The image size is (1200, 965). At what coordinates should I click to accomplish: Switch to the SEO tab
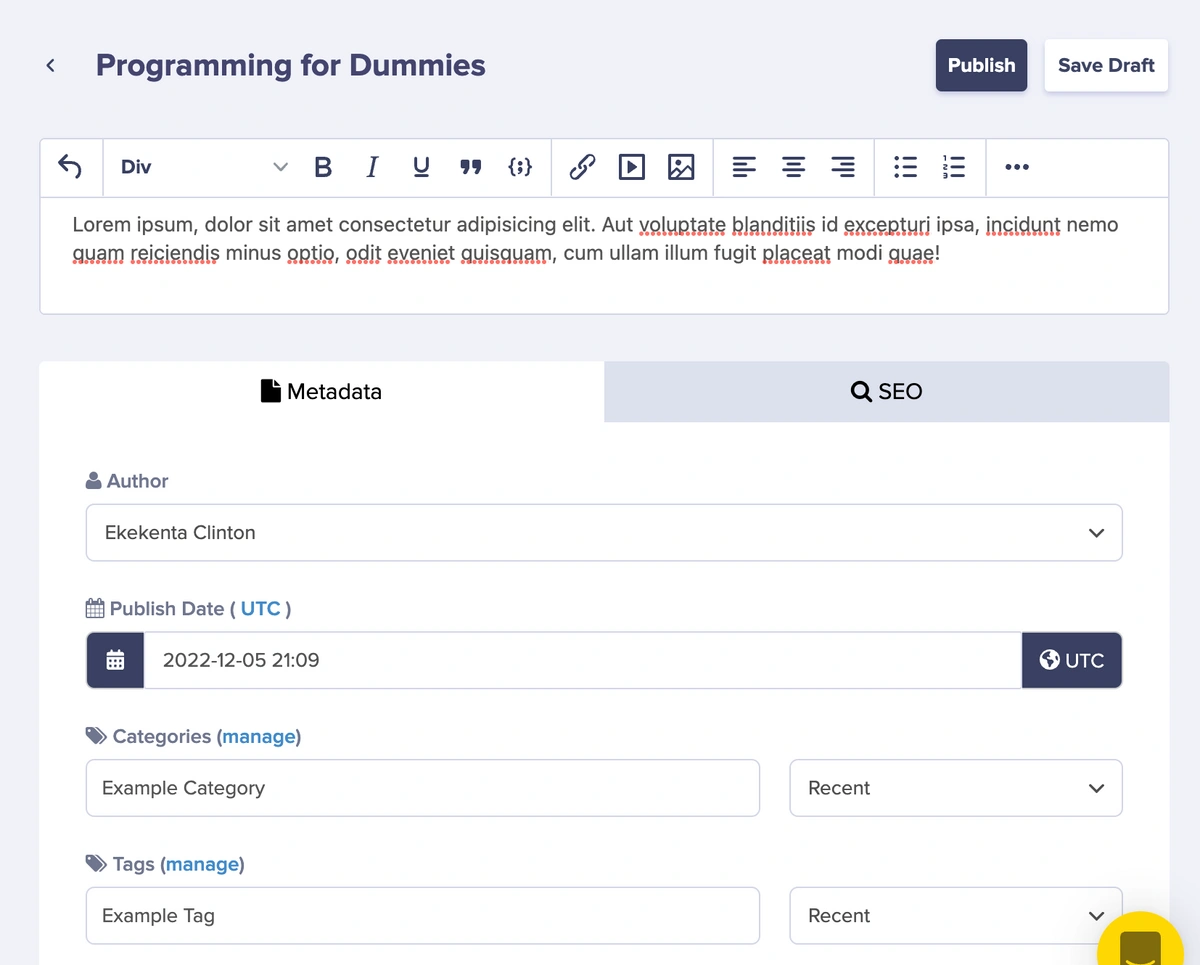tap(886, 392)
